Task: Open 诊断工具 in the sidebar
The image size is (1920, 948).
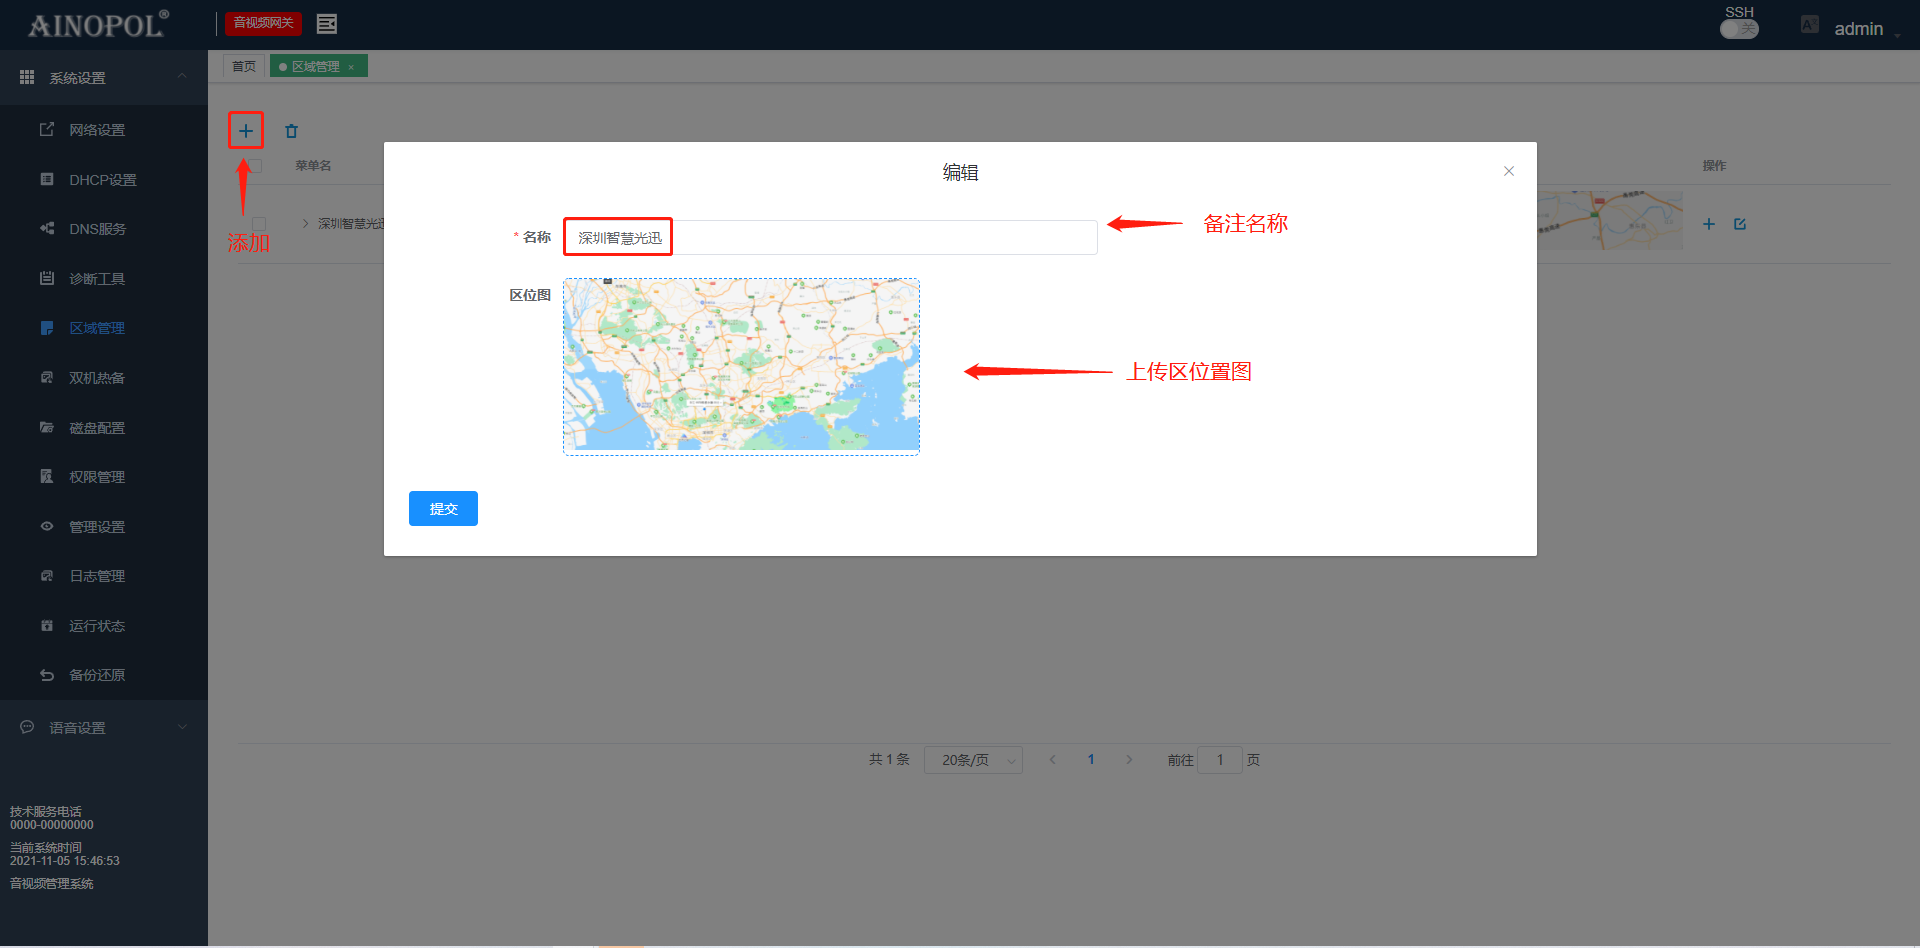Action: [x=96, y=279]
